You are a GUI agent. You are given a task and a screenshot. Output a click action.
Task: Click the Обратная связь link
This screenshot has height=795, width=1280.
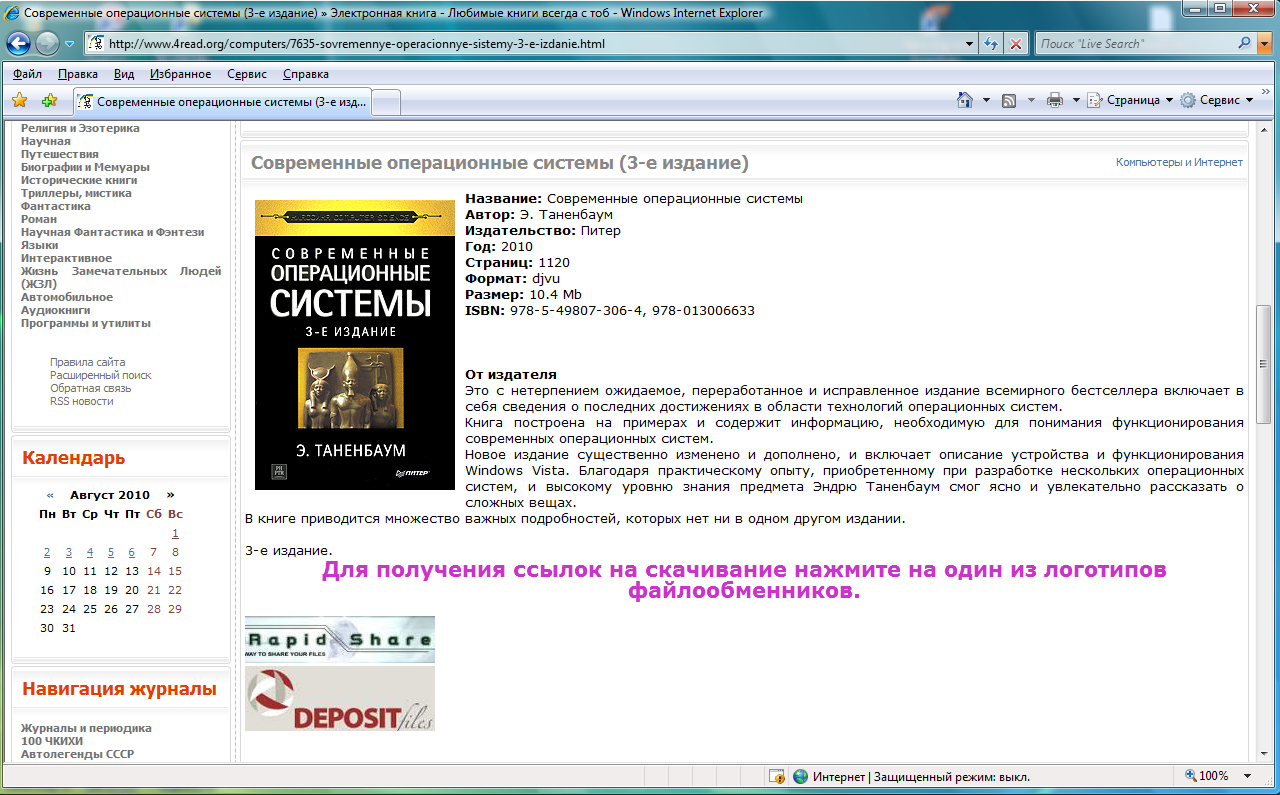pyautogui.click(x=91, y=388)
